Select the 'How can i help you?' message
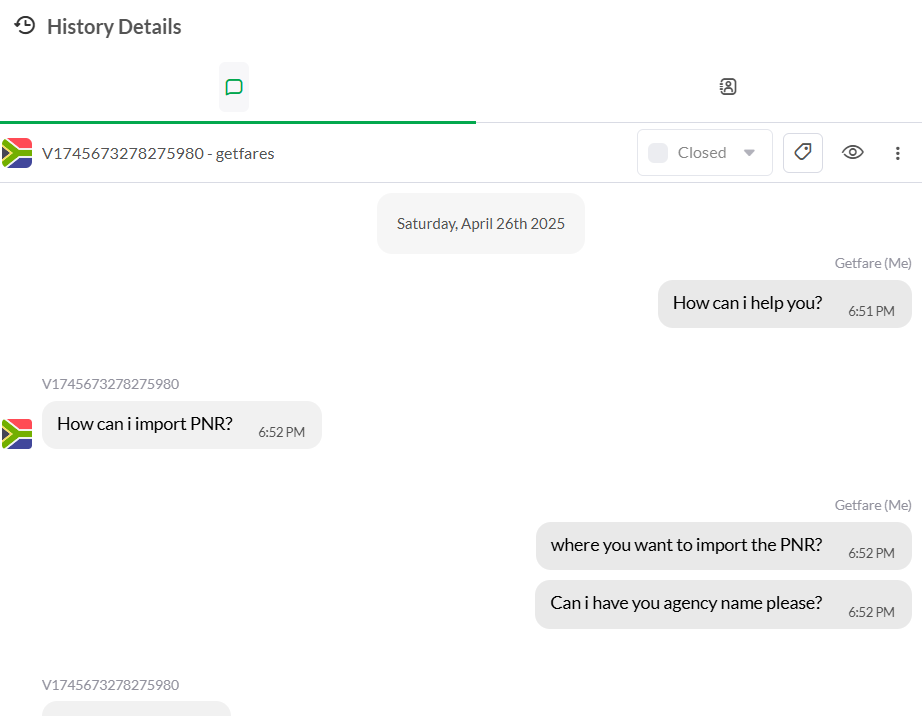Image resolution: width=922 pixels, height=719 pixels. [x=747, y=303]
